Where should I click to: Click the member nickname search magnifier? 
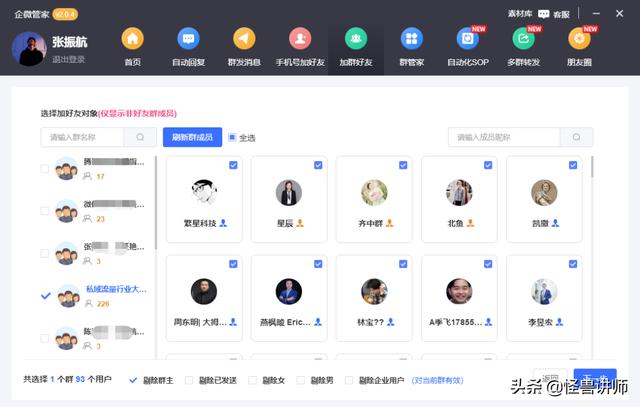point(576,137)
